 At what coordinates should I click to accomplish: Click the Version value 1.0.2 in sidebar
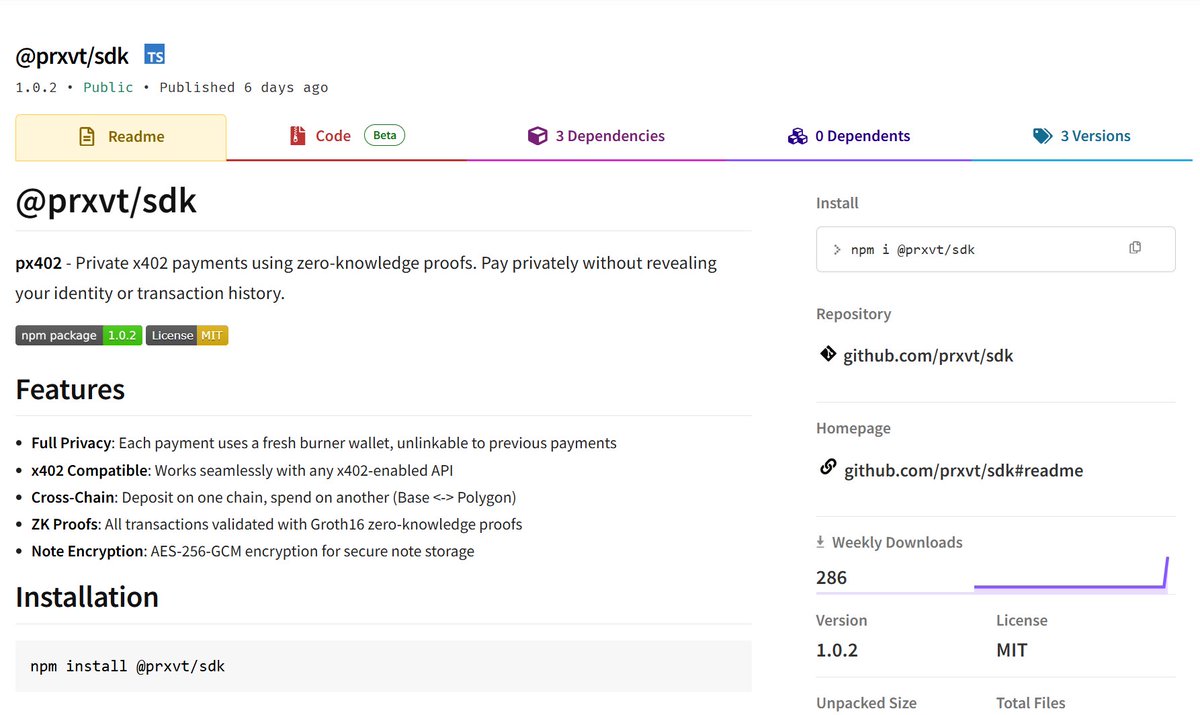(x=837, y=650)
